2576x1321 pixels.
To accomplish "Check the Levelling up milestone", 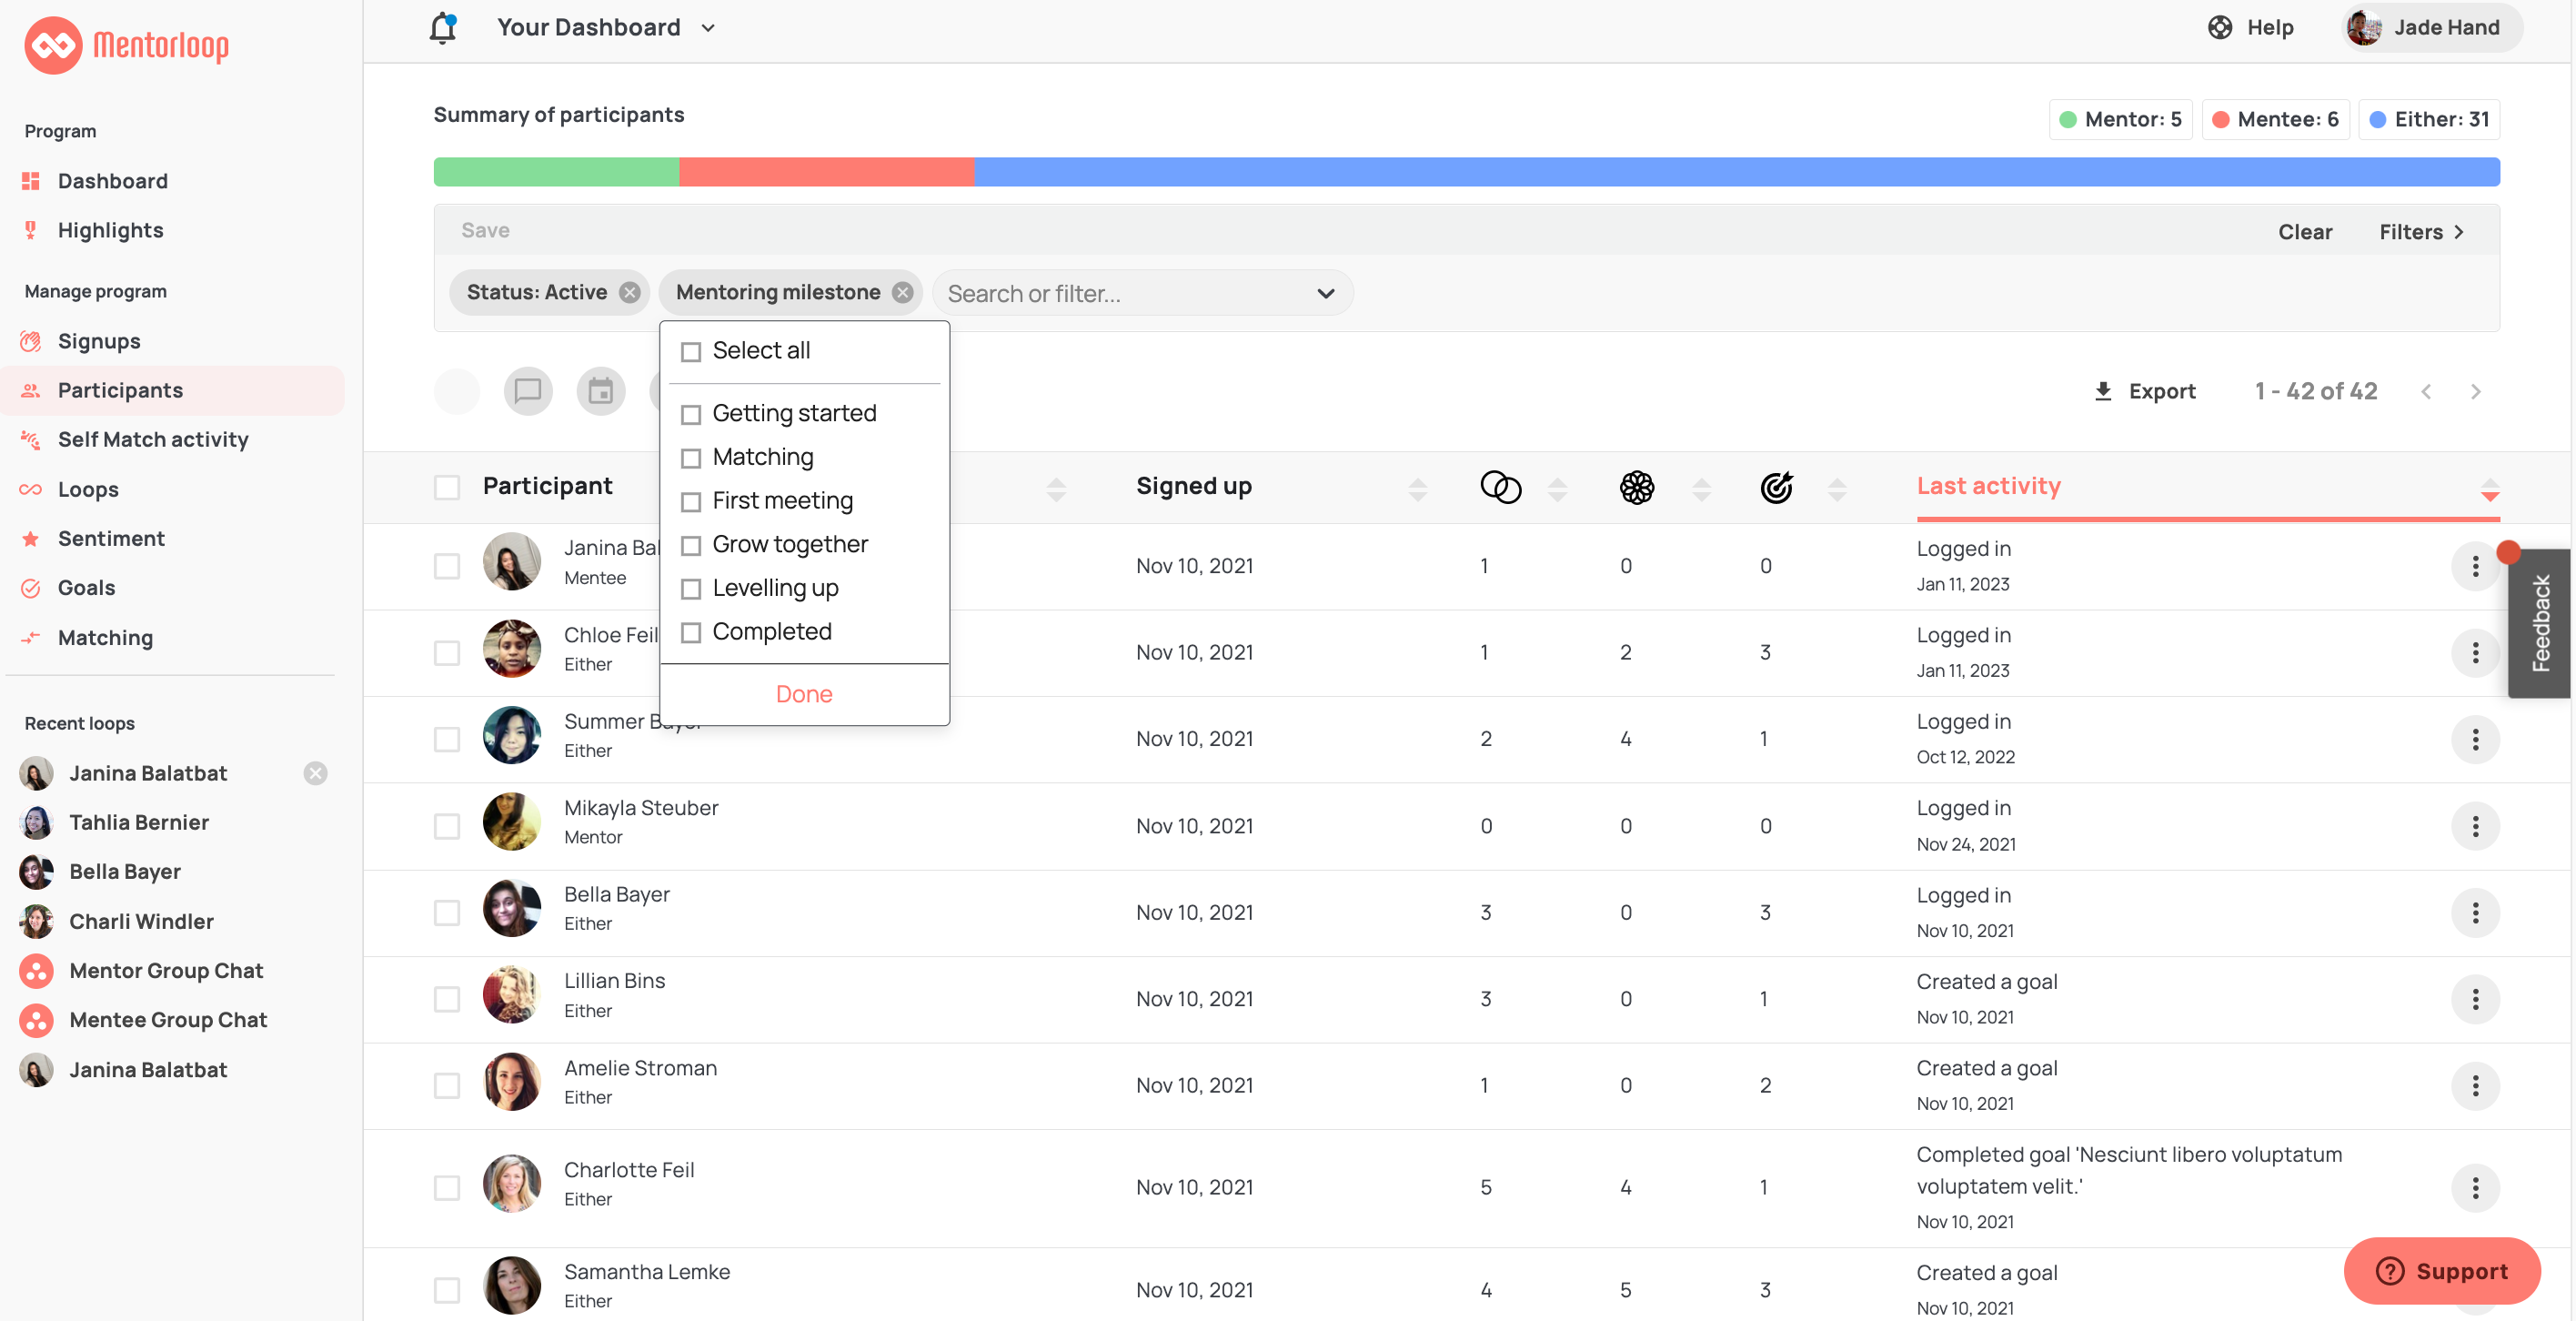I will point(690,589).
